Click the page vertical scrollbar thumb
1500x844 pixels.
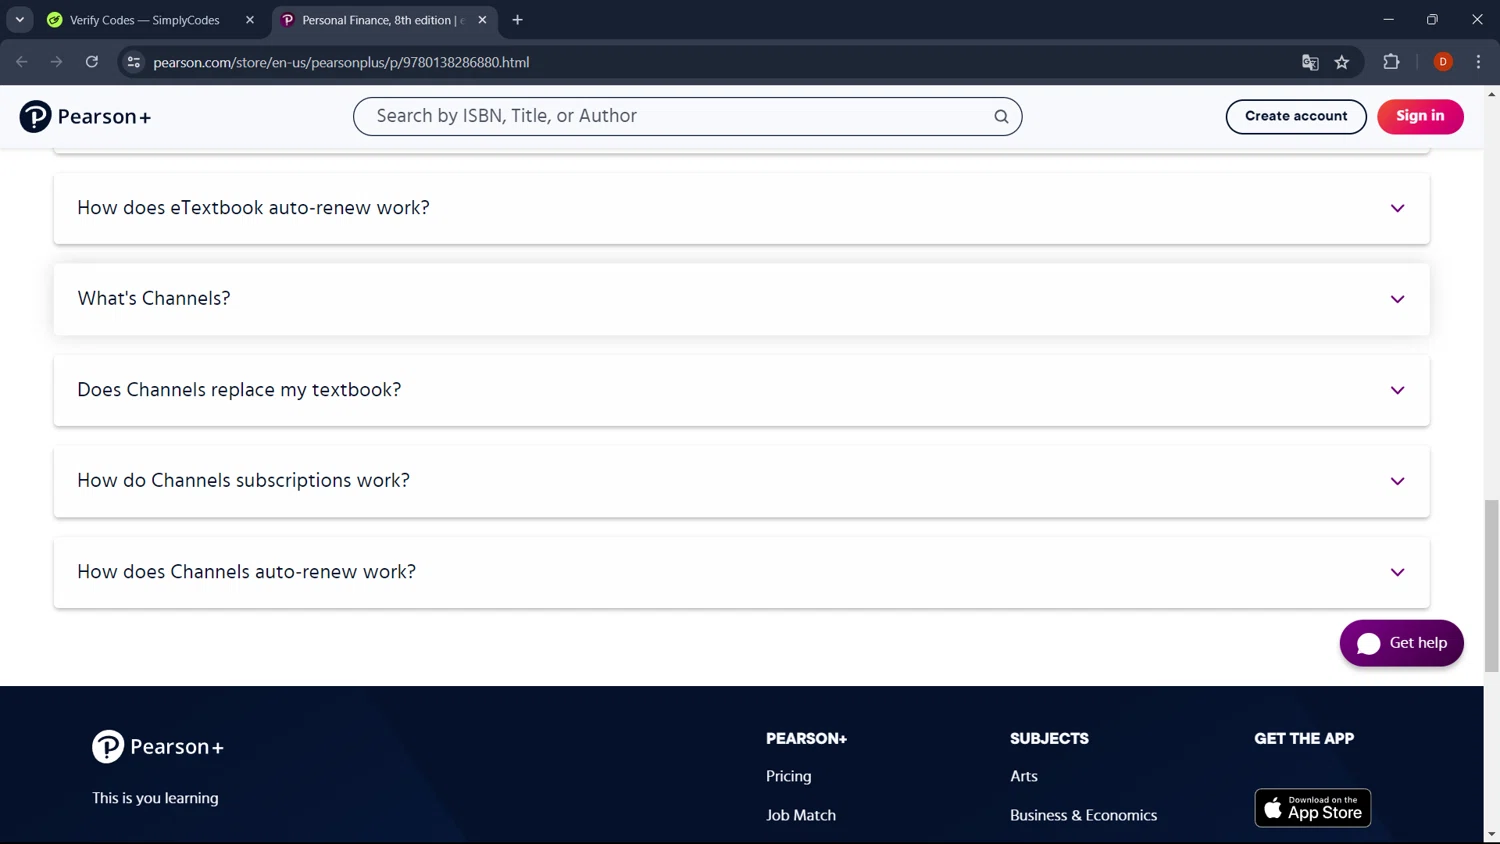(1491, 585)
